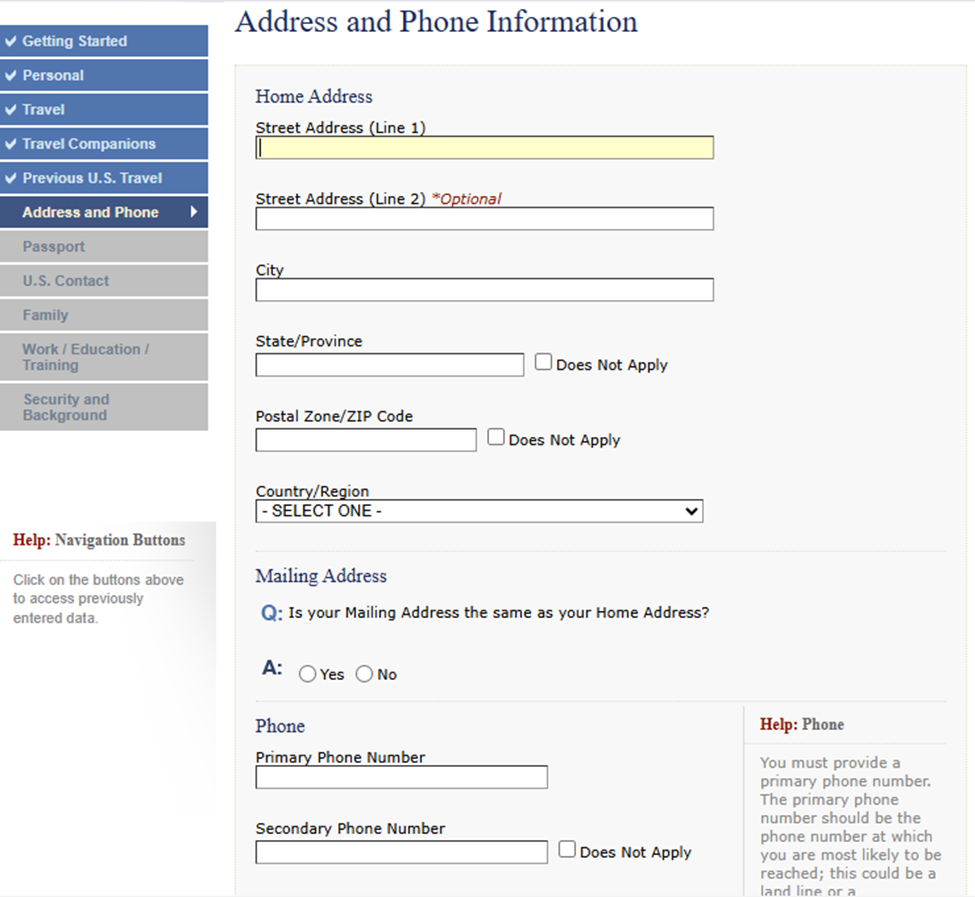Click the Primary Phone Number field
Image resolution: width=975 pixels, height=897 pixels.
click(401, 777)
